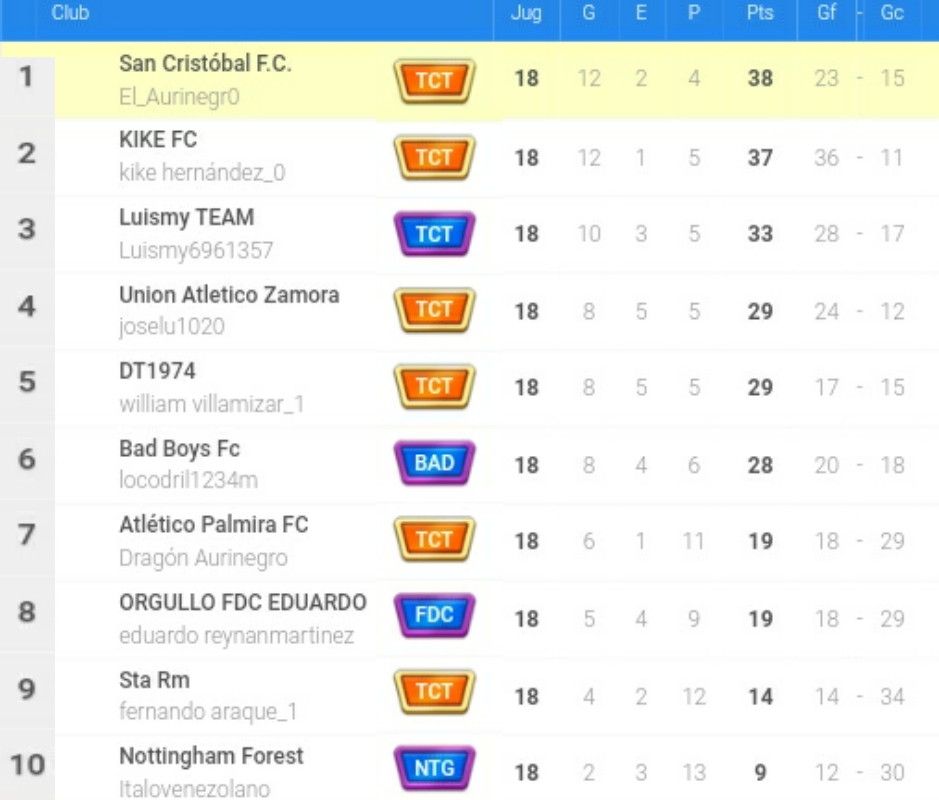Click the TCT badge next to KIKE FC

click(x=434, y=157)
